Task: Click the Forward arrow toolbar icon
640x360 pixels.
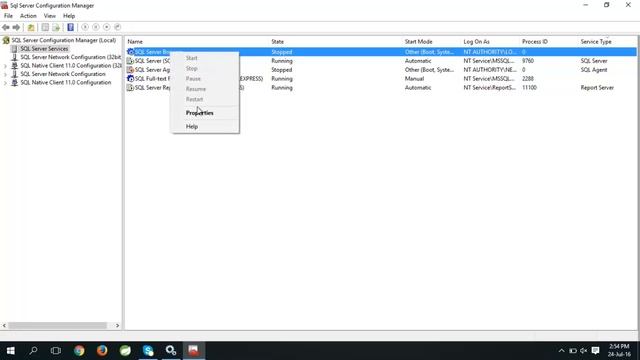Action: (x=16, y=27)
